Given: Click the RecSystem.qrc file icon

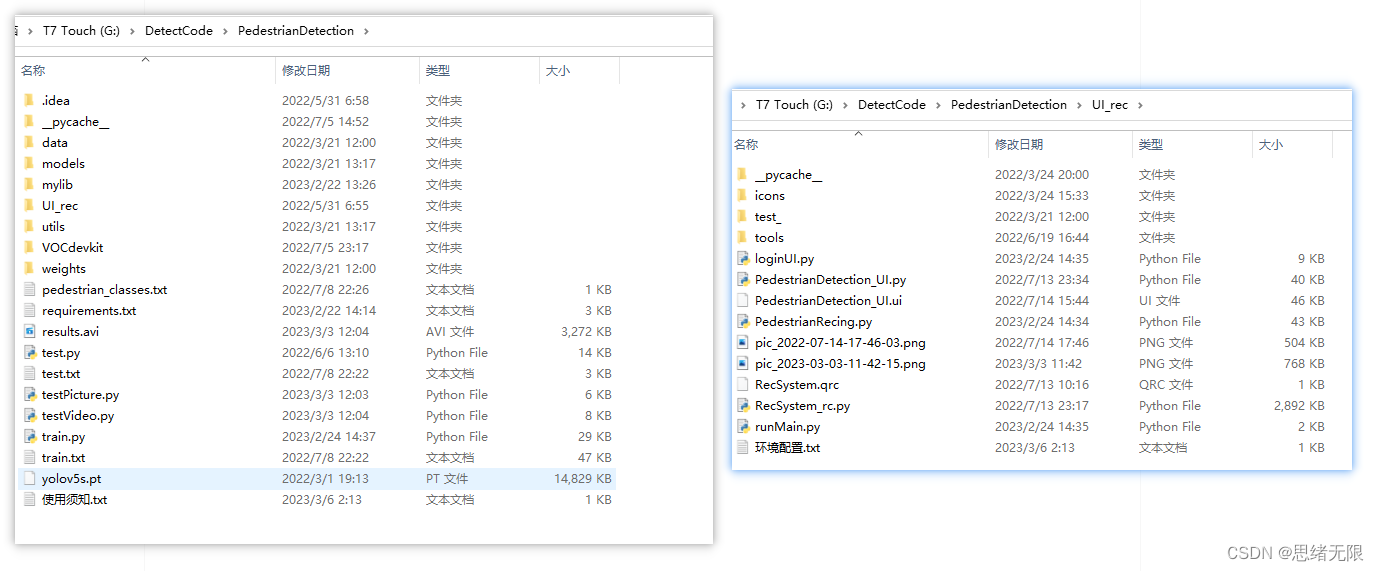Looking at the screenshot, I should 742,384.
